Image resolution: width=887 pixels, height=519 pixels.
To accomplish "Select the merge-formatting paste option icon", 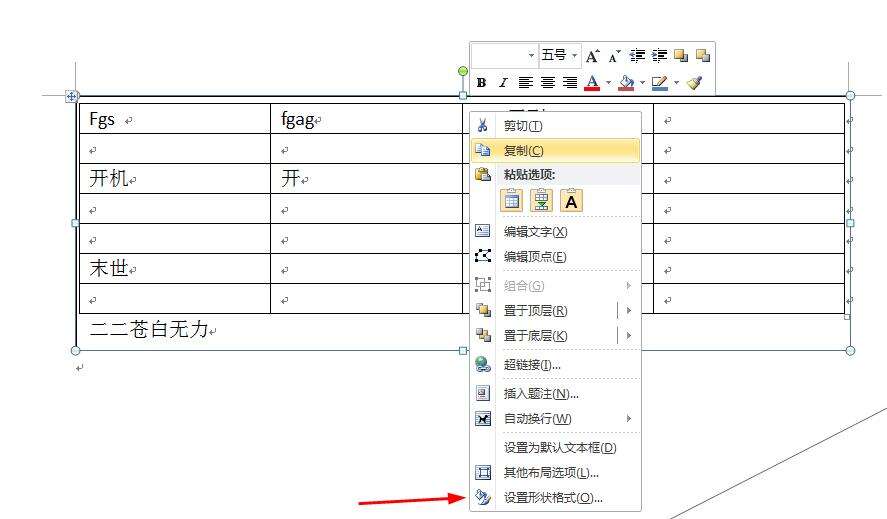I will click(541, 200).
